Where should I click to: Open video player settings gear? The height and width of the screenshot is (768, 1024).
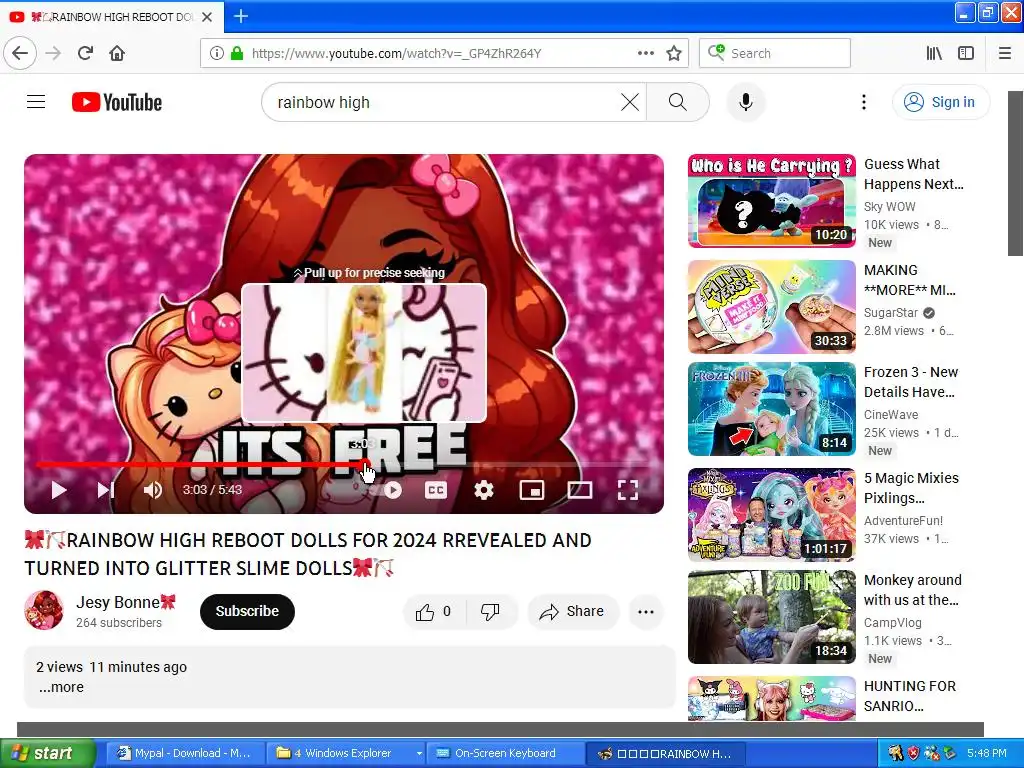coord(483,490)
